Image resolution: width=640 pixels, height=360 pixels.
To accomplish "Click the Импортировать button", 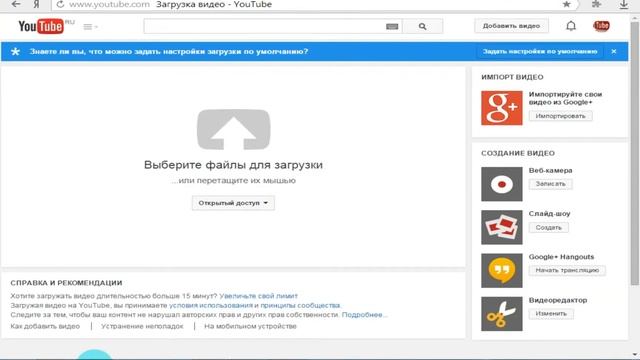I will [560, 116].
